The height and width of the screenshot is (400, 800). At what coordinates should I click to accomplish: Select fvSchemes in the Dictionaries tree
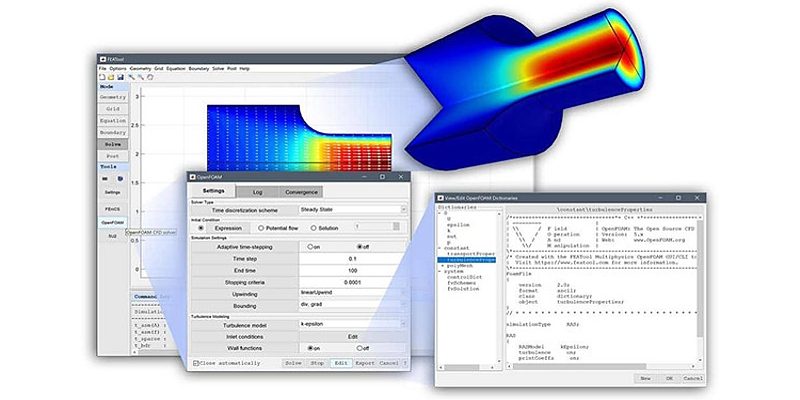tap(462, 283)
